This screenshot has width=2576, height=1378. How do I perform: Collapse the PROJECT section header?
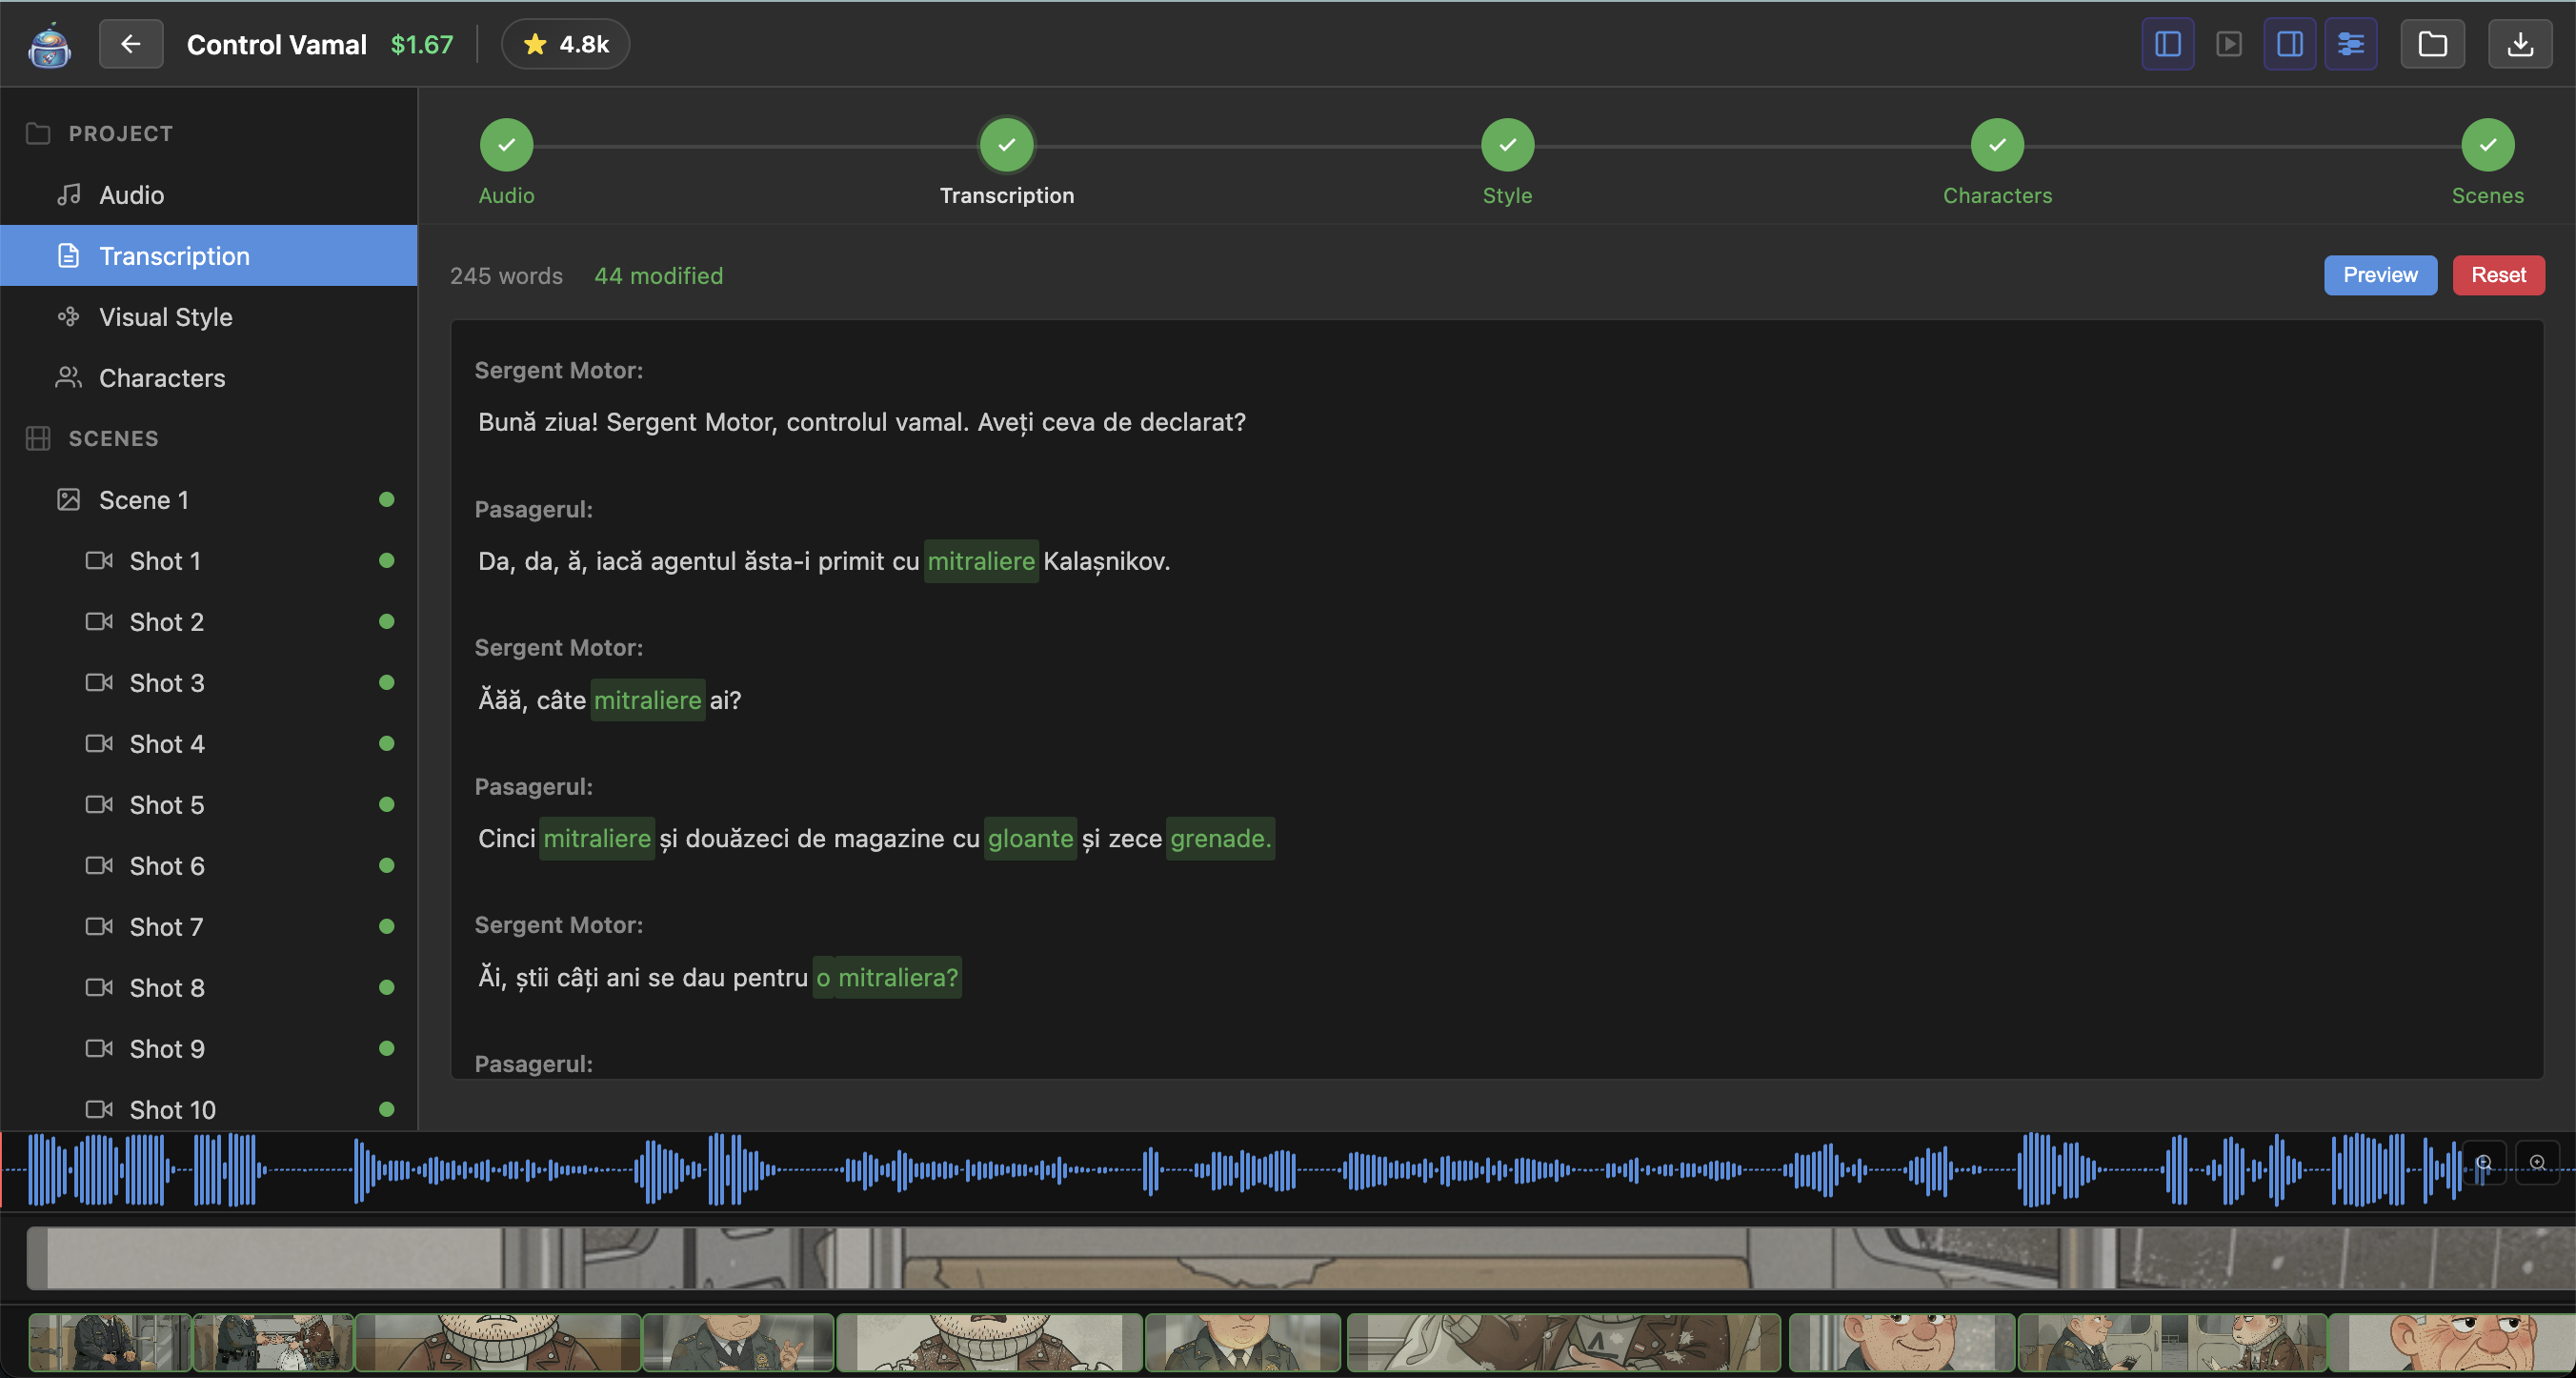pos(120,133)
